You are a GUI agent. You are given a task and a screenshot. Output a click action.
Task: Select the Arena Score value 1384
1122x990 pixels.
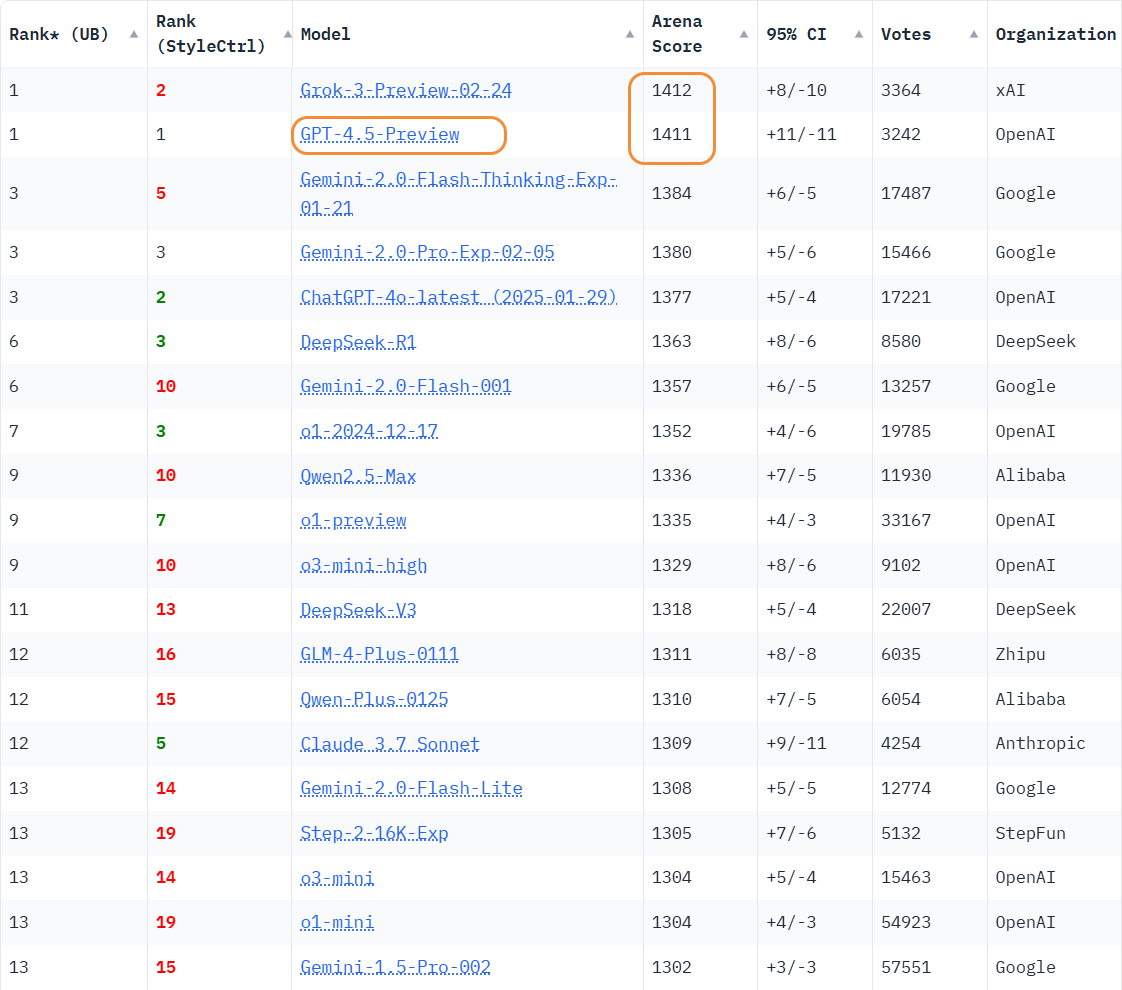point(672,193)
